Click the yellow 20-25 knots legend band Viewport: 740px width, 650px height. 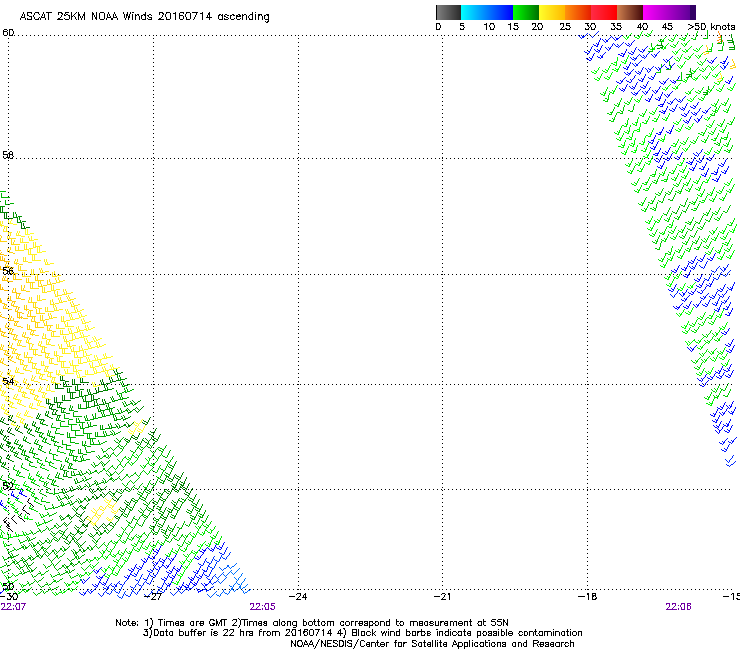552,12
